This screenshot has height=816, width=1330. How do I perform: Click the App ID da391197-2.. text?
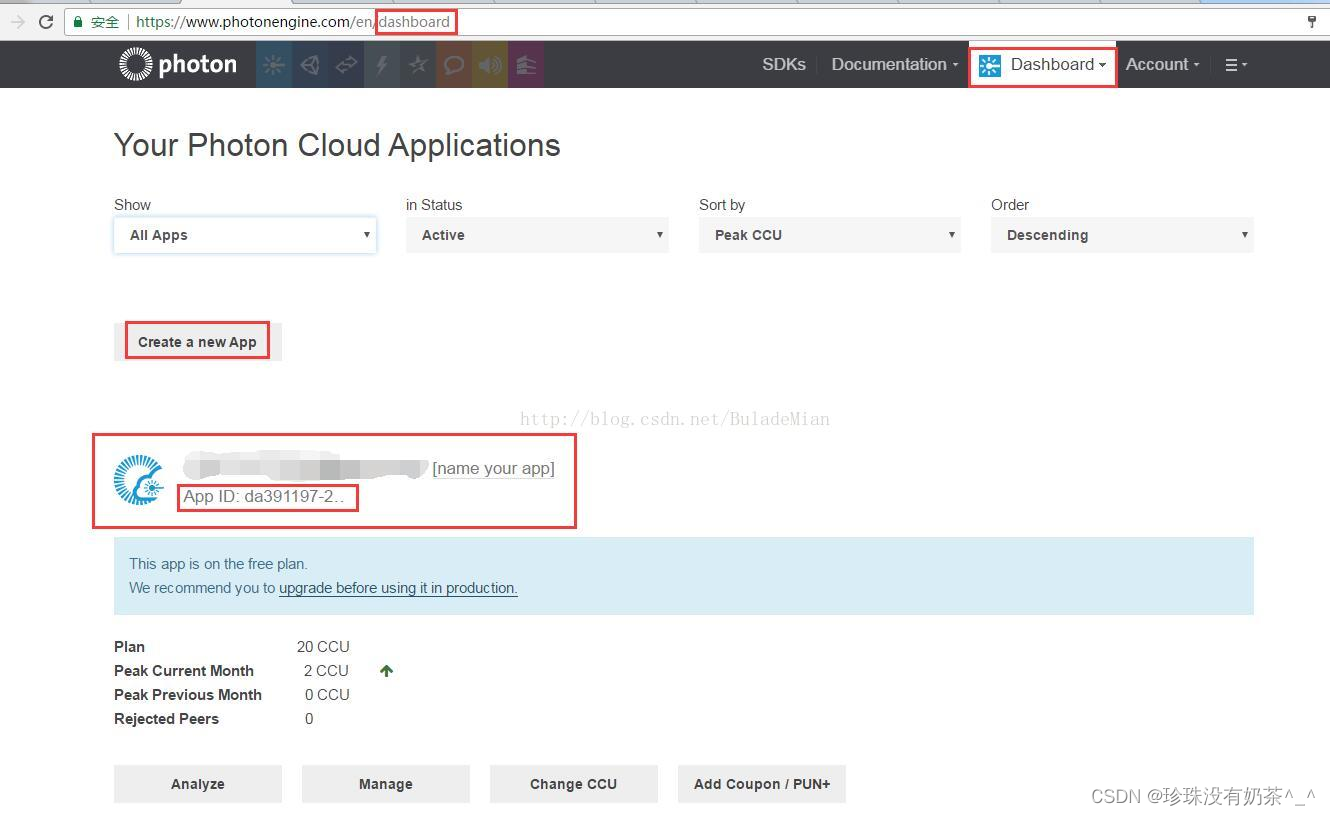click(x=264, y=496)
